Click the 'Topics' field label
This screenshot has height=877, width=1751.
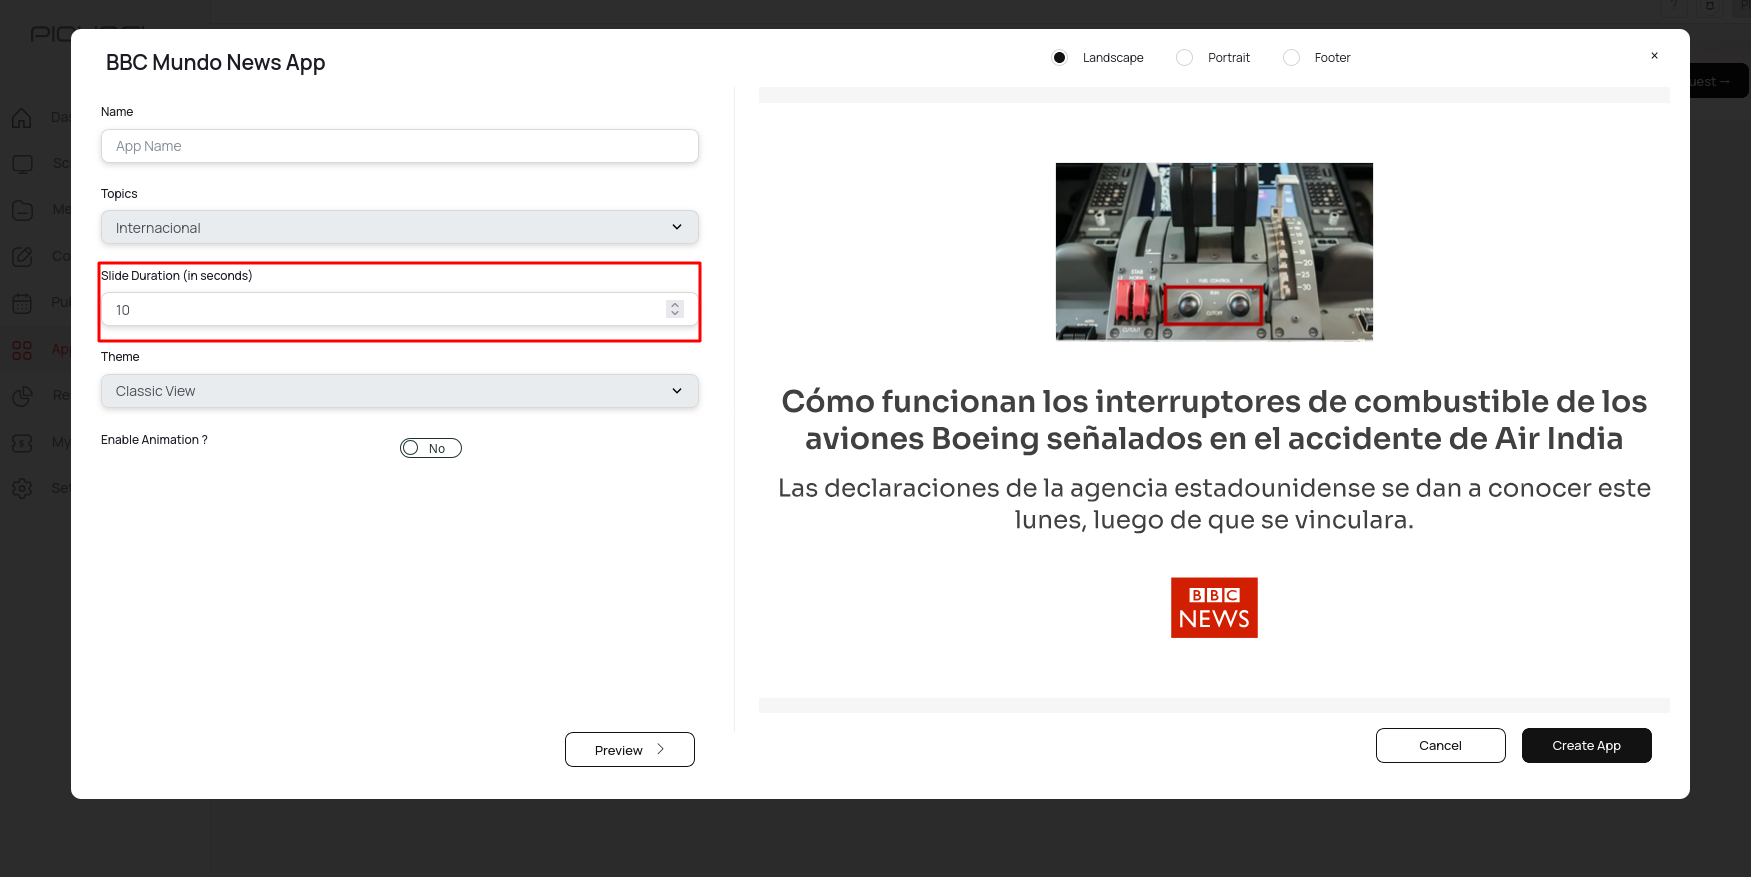coord(119,194)
